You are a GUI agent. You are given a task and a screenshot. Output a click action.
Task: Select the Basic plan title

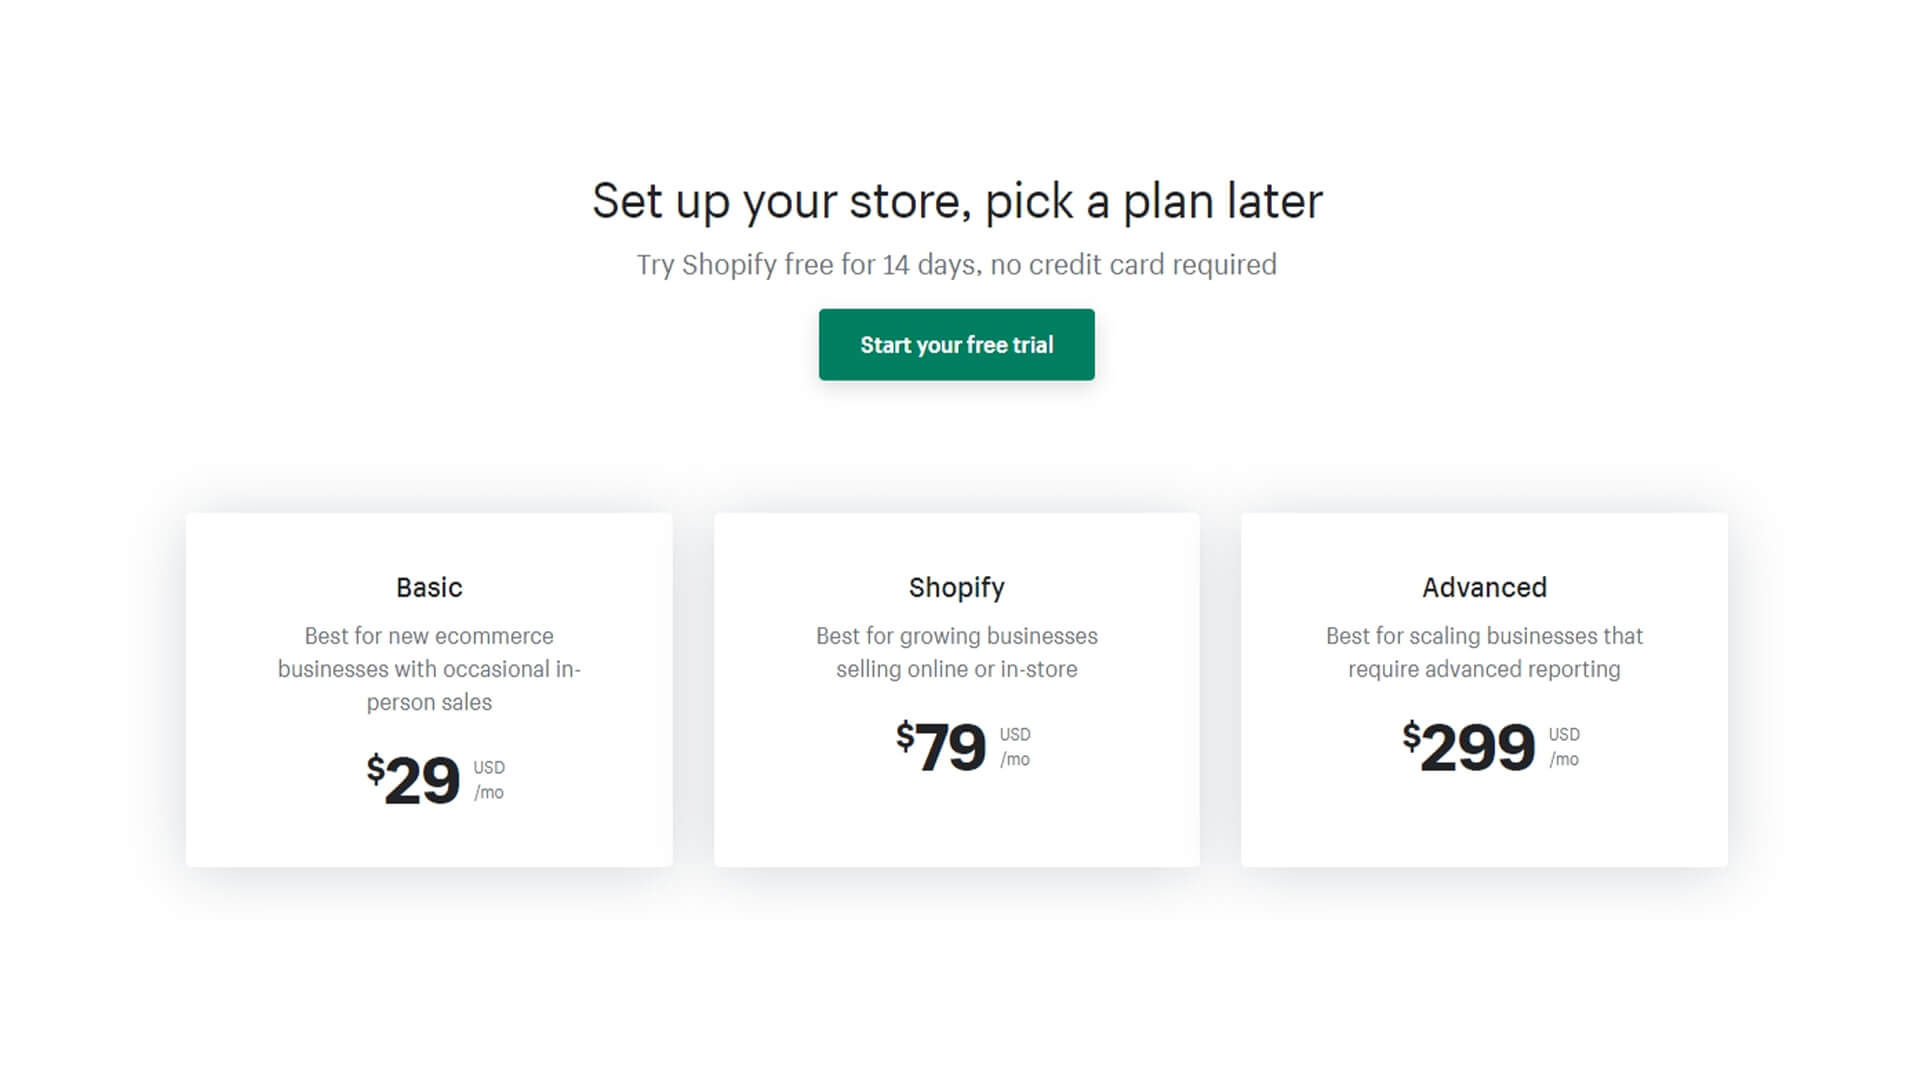(x=429, y=588)
